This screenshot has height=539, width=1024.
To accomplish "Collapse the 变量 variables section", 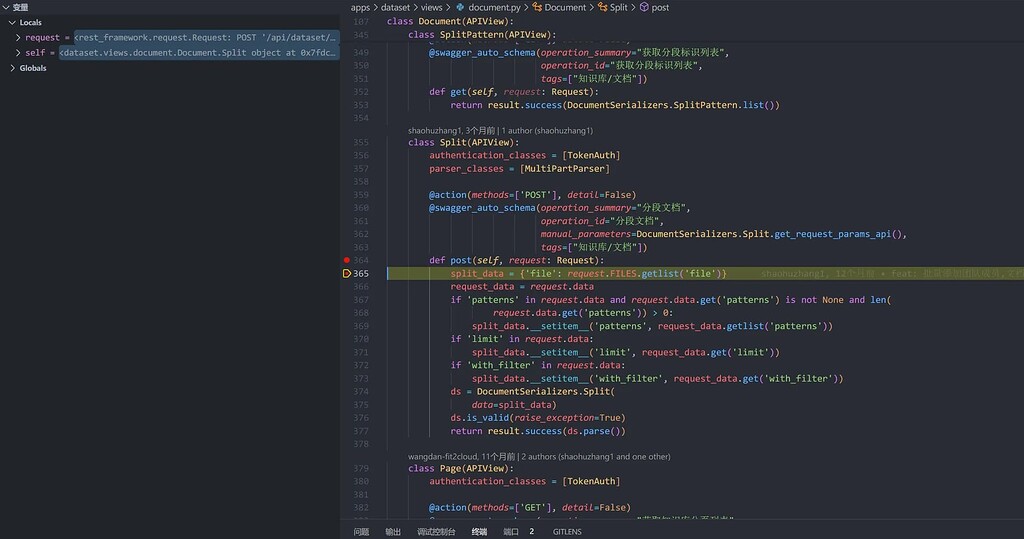I will (6, 7).
